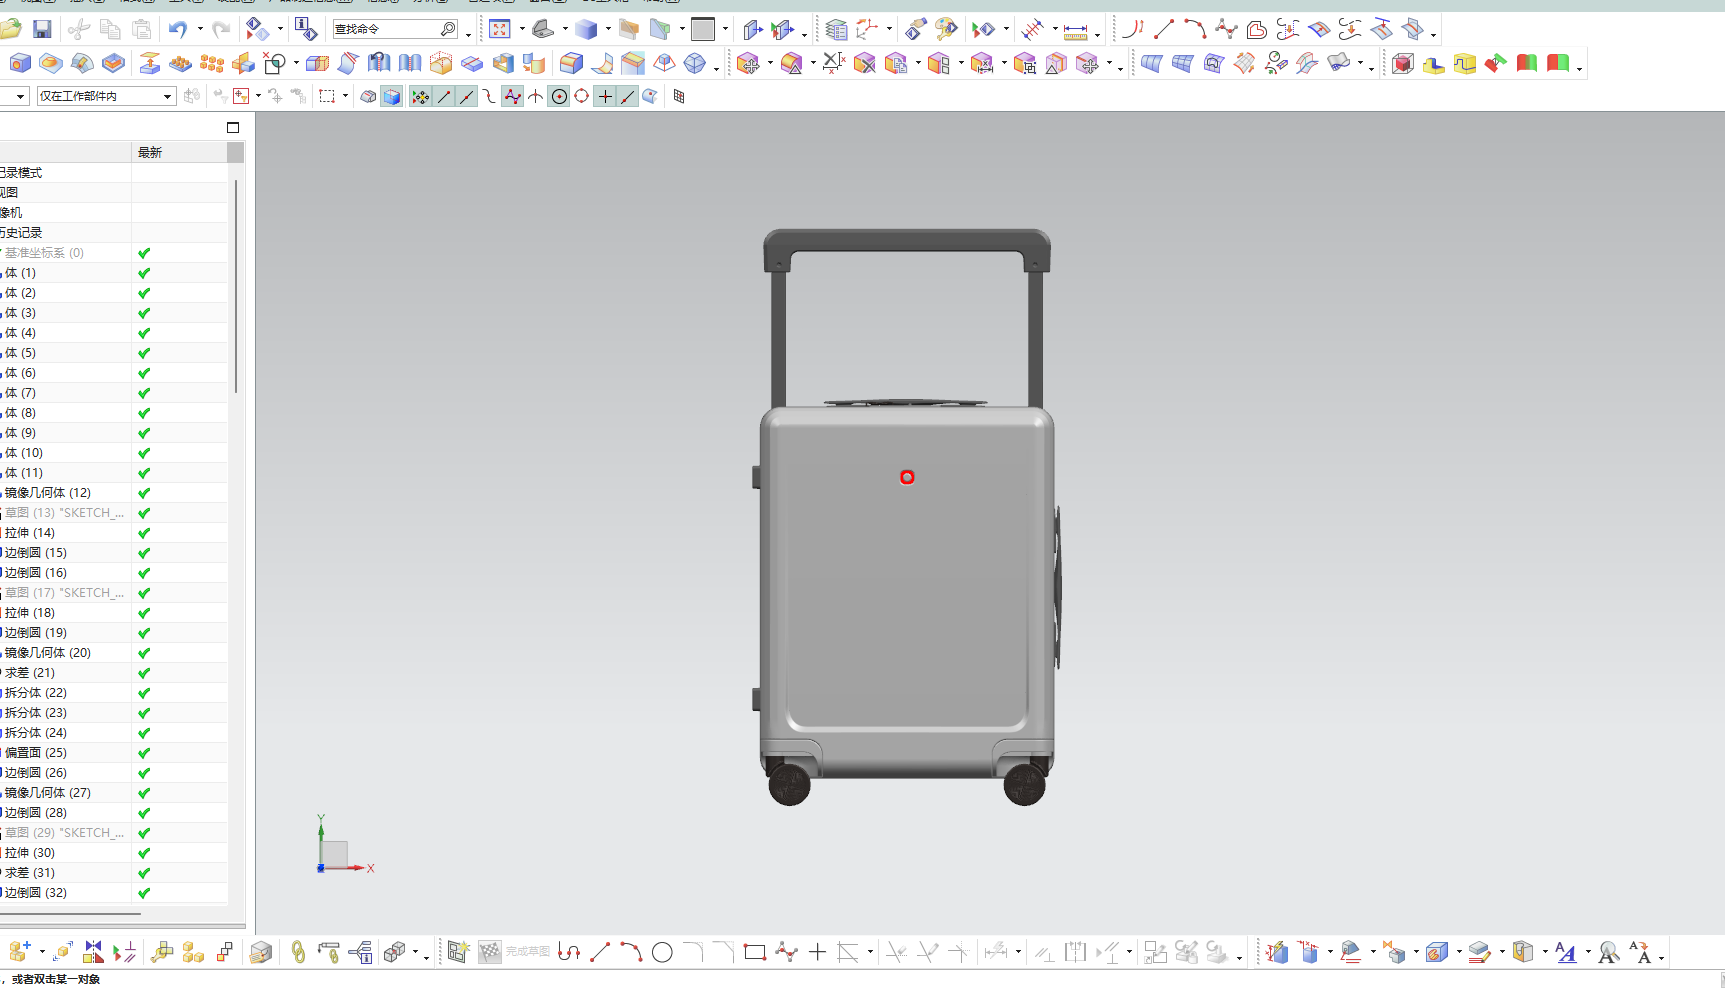This screenshot has width=1725, height=990.
Task: Click the Open folder icon
Action: pyautogui.click(x=11, y=30)
